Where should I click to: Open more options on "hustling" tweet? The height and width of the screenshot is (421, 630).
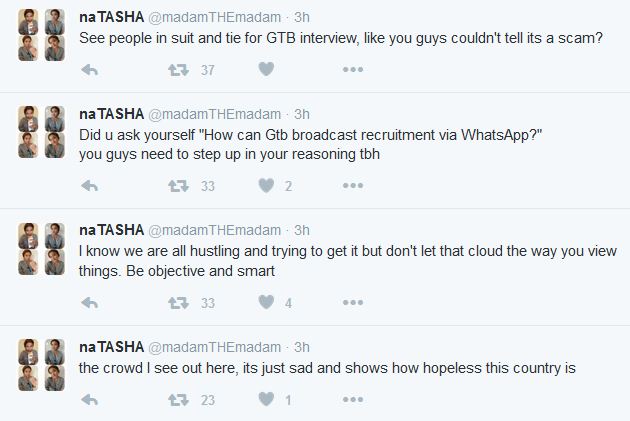352,303
